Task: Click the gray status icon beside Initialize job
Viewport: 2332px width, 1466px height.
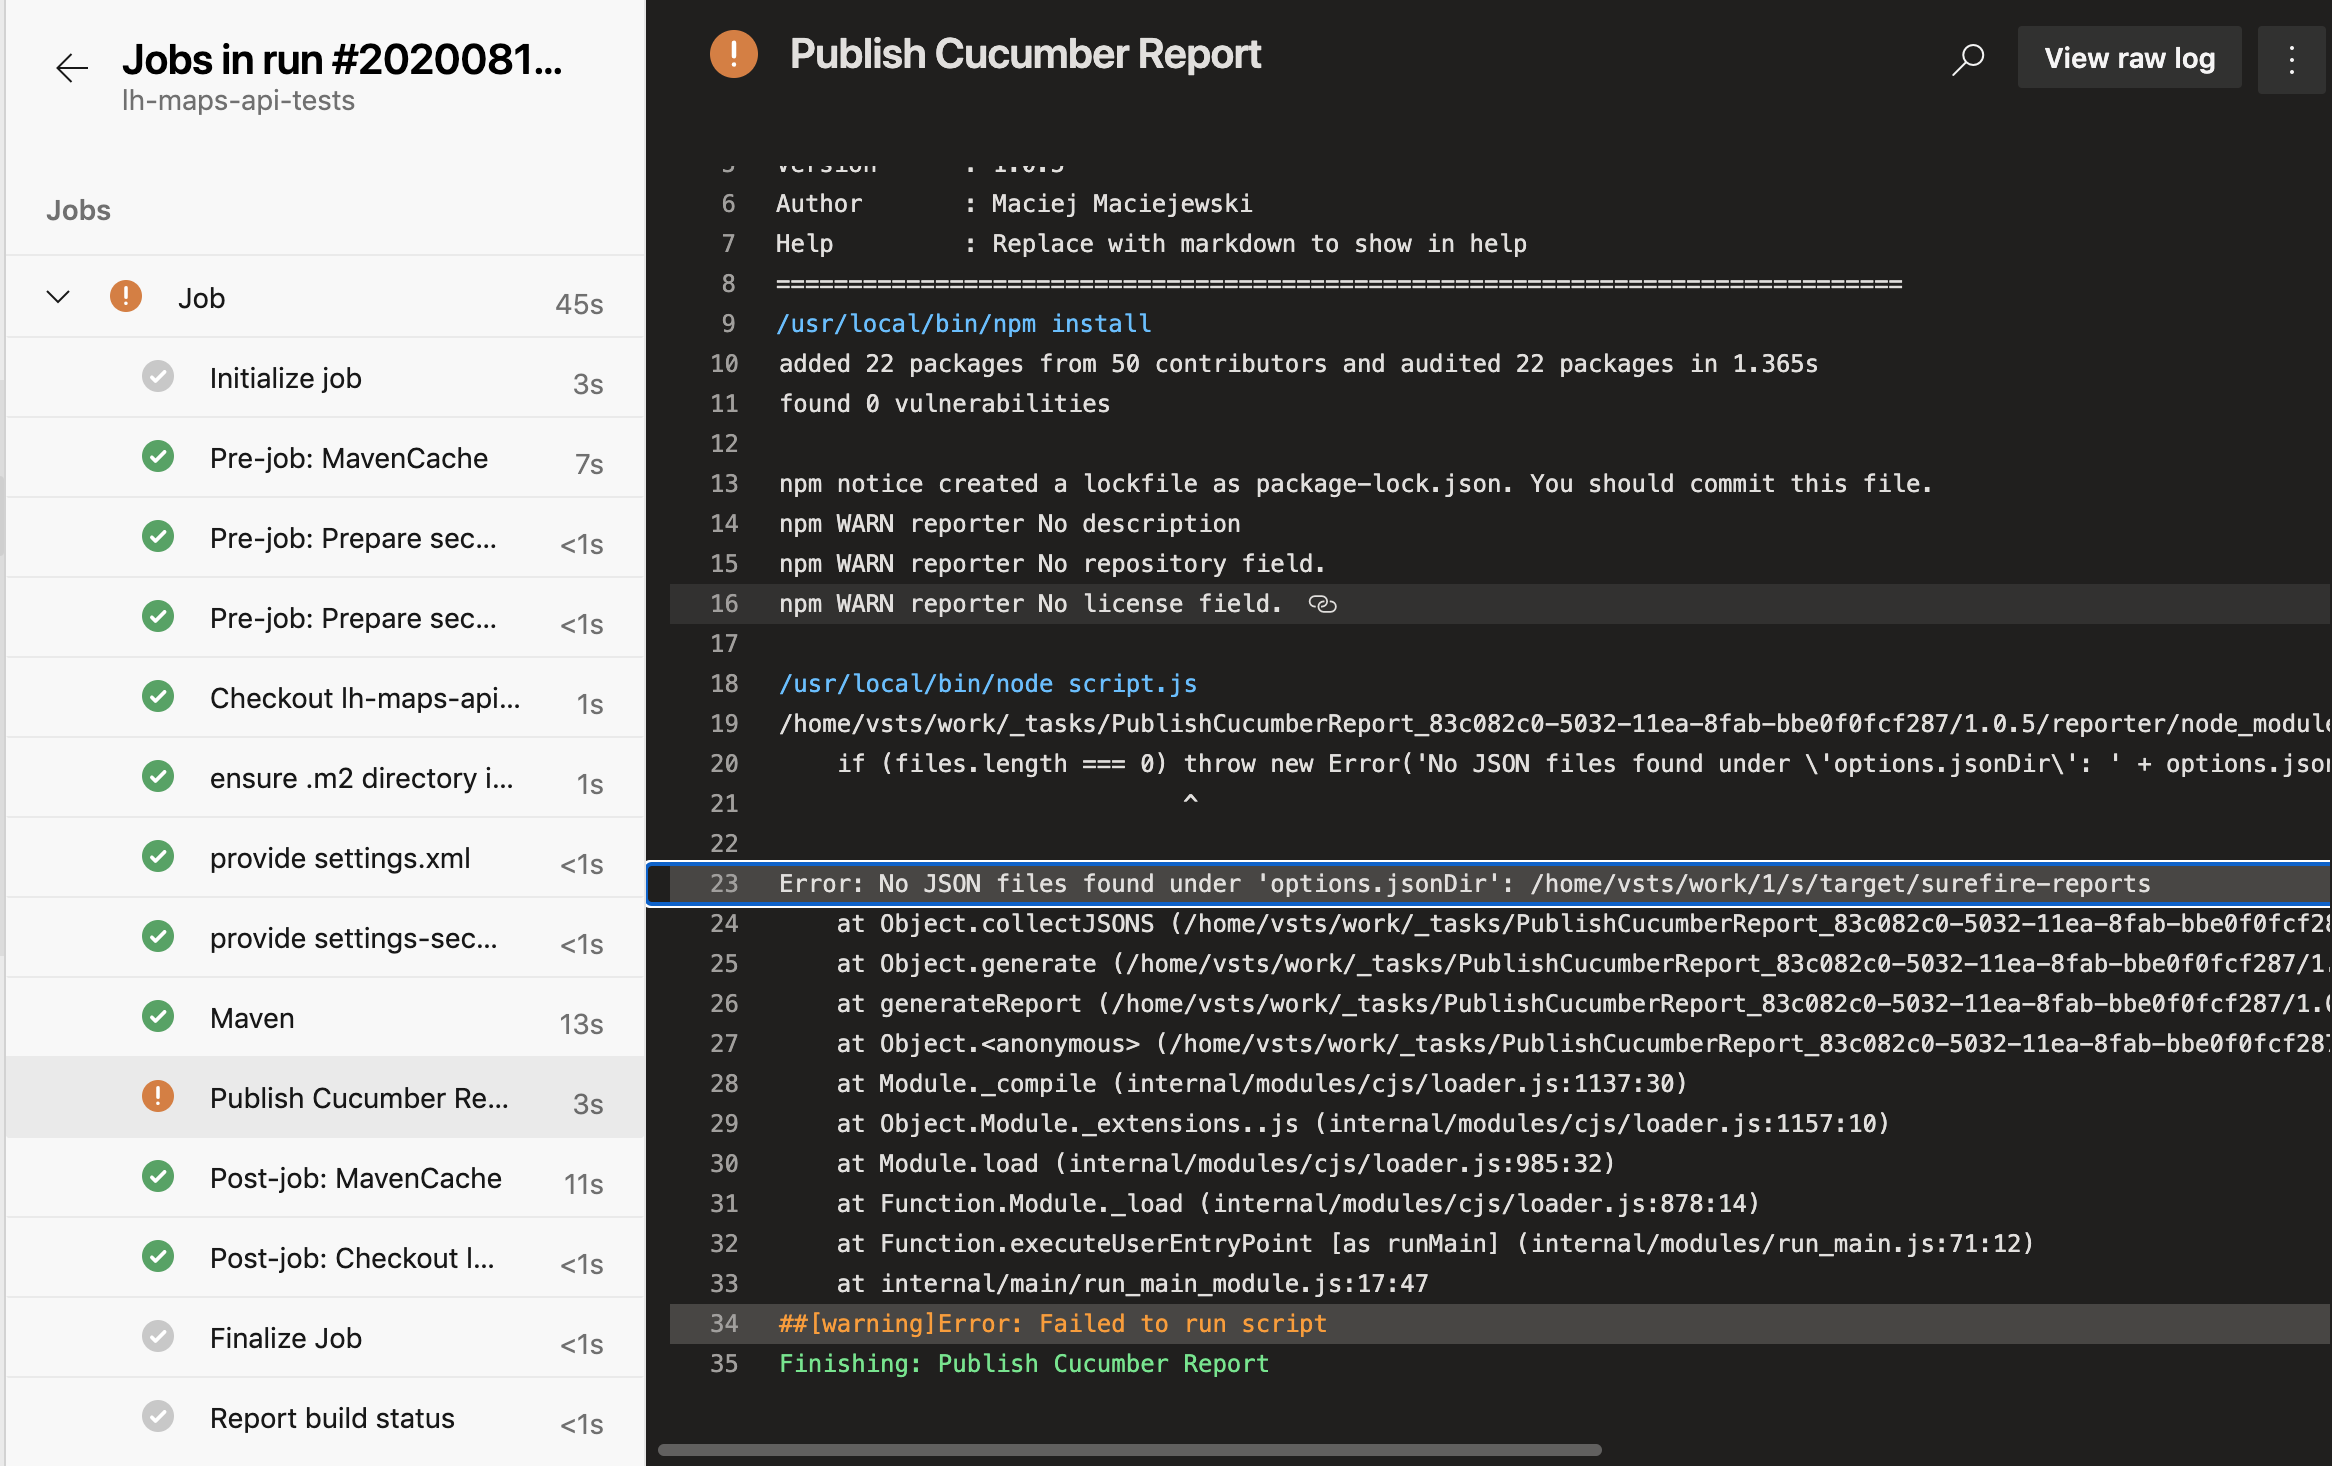Action: coord(159,376)
